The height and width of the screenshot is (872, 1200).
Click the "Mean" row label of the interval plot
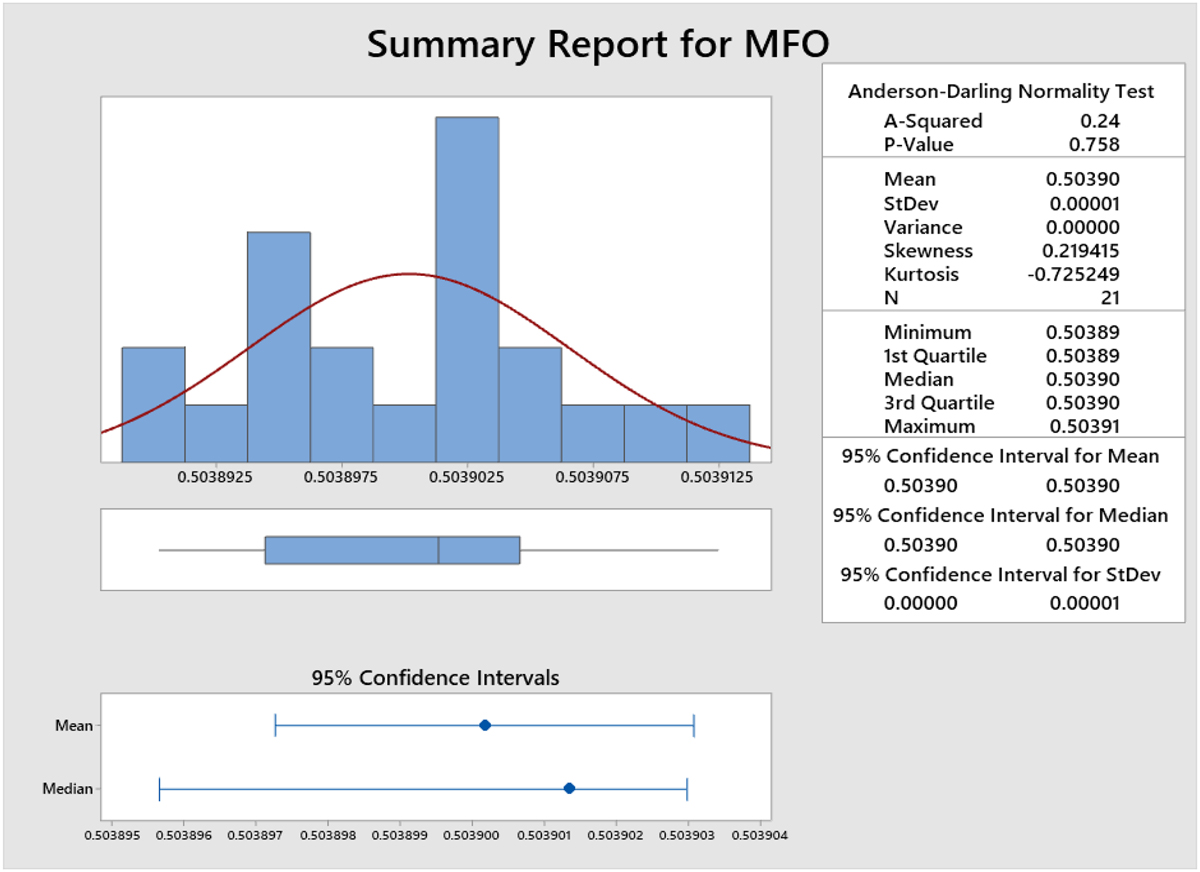(73, 725)
